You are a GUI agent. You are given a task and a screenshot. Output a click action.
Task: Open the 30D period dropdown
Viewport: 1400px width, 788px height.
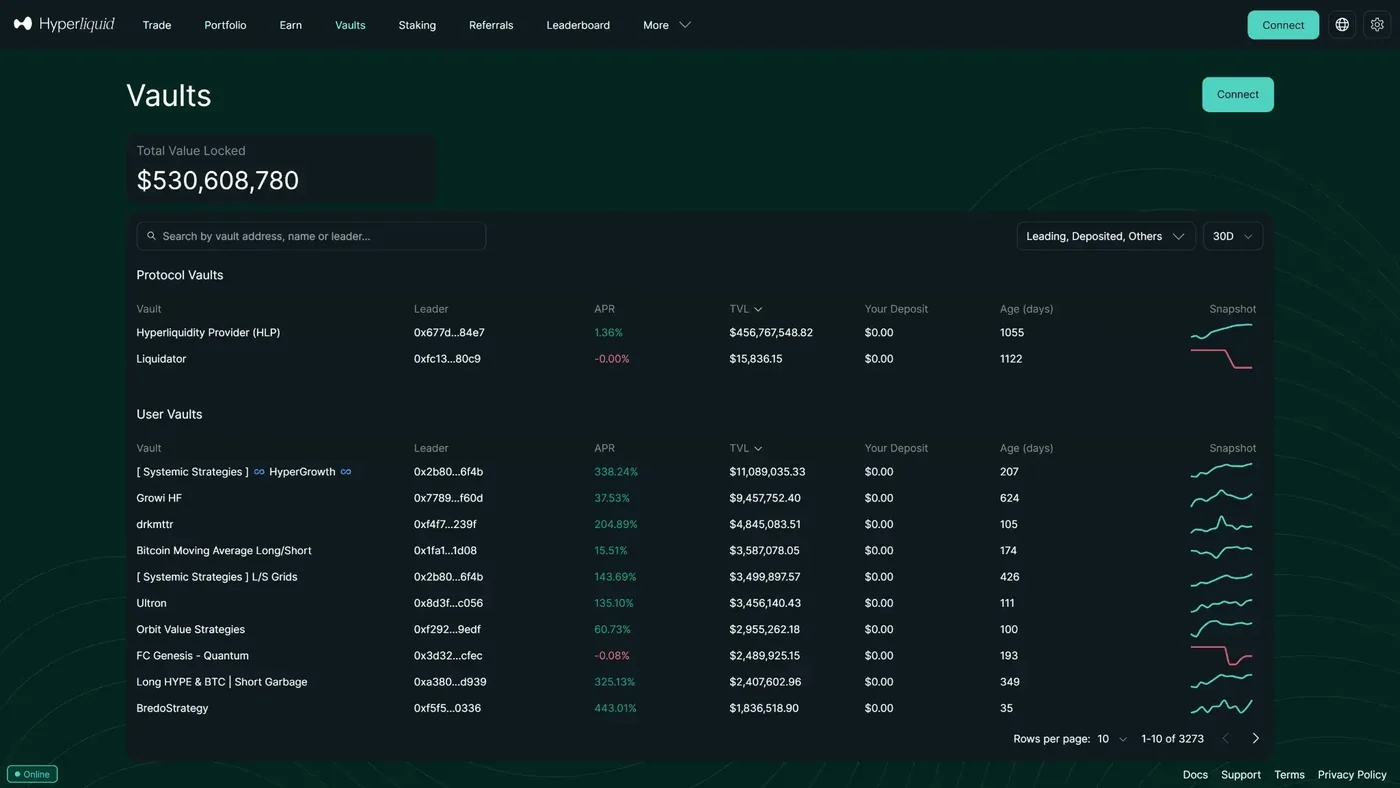[1233, 236]
